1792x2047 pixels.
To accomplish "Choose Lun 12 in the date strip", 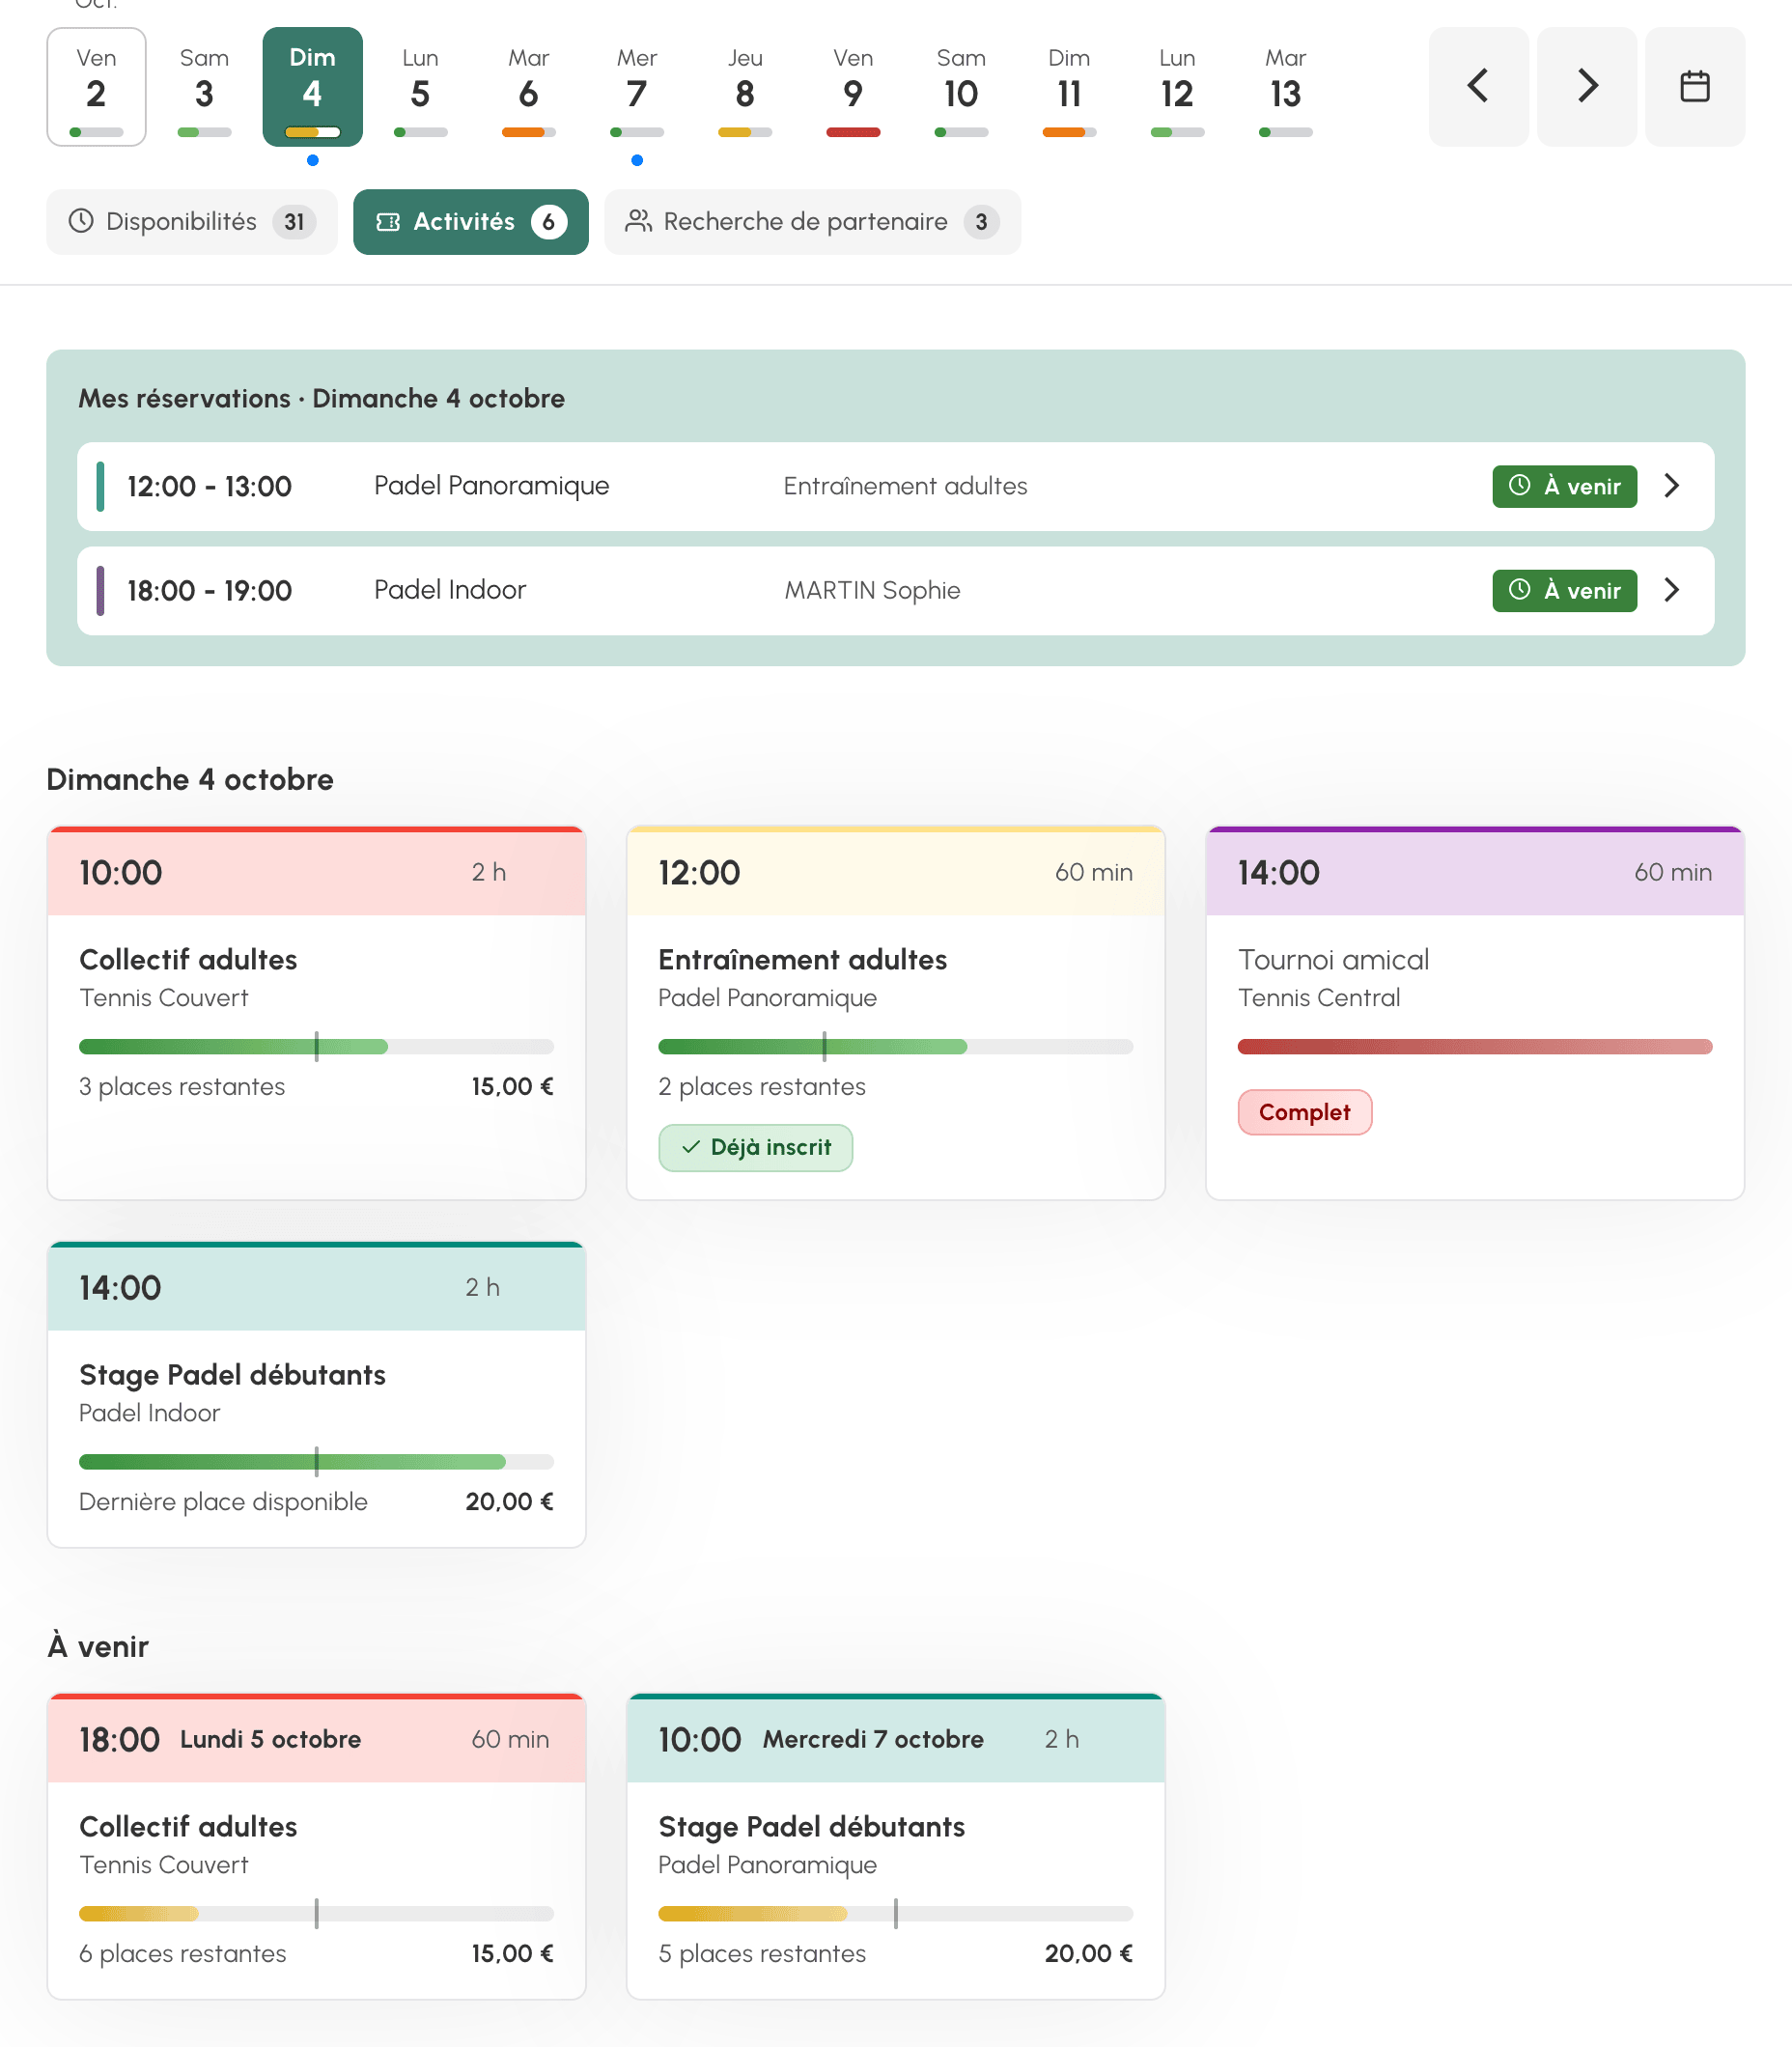I will (x=1177, y=87).
